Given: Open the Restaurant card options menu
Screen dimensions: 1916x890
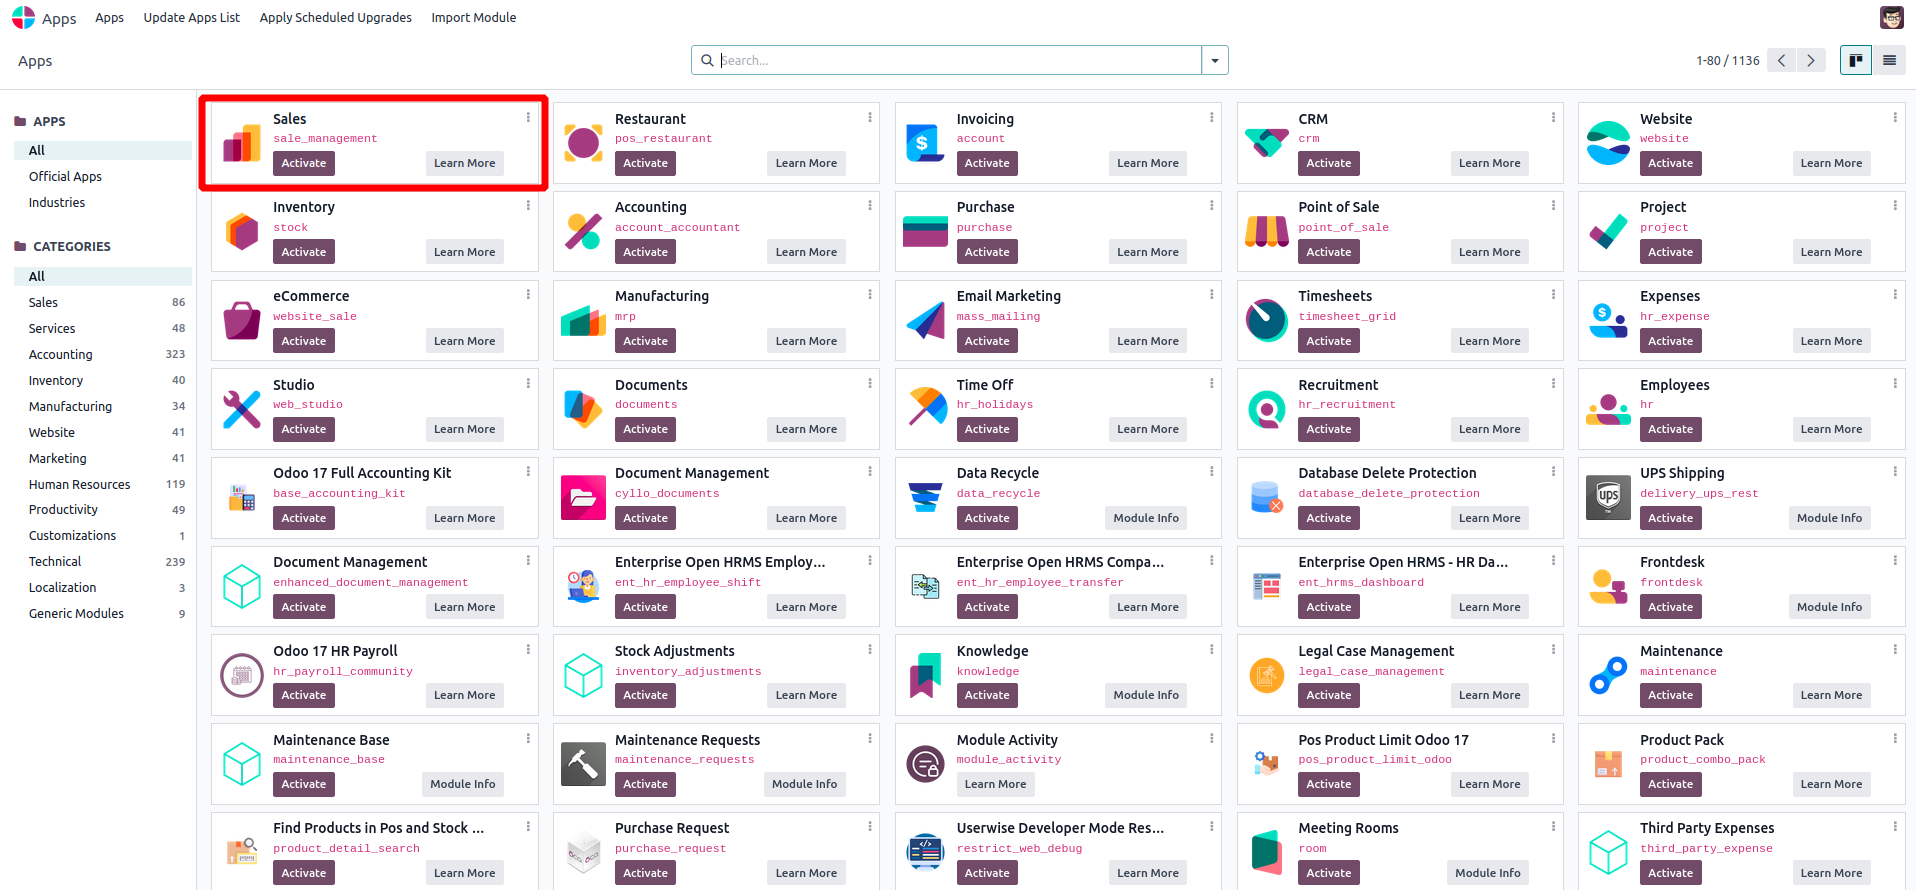Looking at the screenshot, I should pyautogui.click(x=870, y=118).
